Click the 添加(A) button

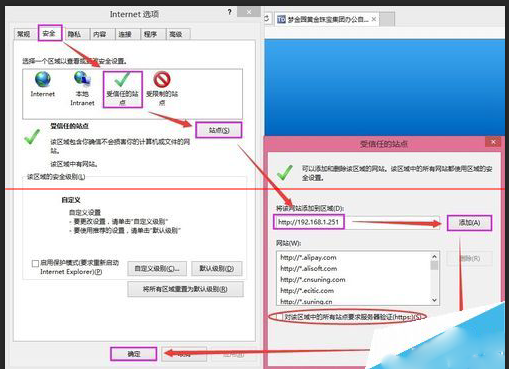469,223
